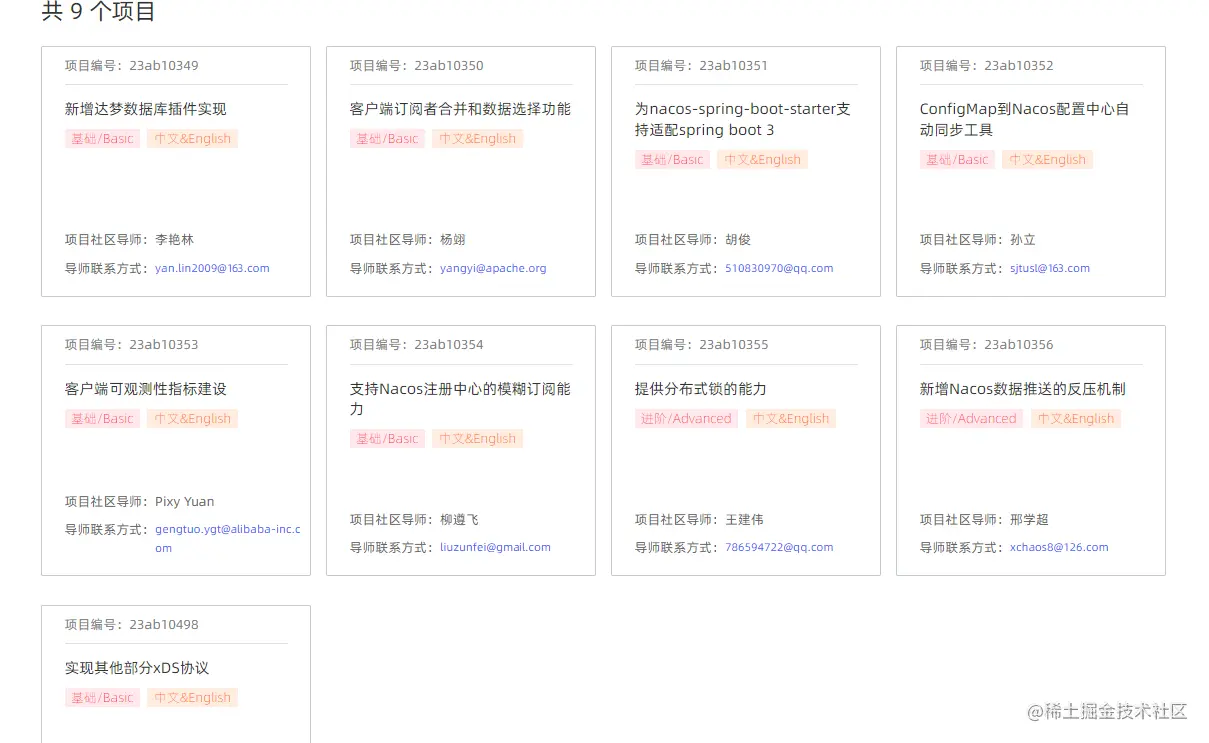Click 中文&English tag on project 23ab10351
Viewport: 1209px width, 743px height.
[x=763, y=159]
